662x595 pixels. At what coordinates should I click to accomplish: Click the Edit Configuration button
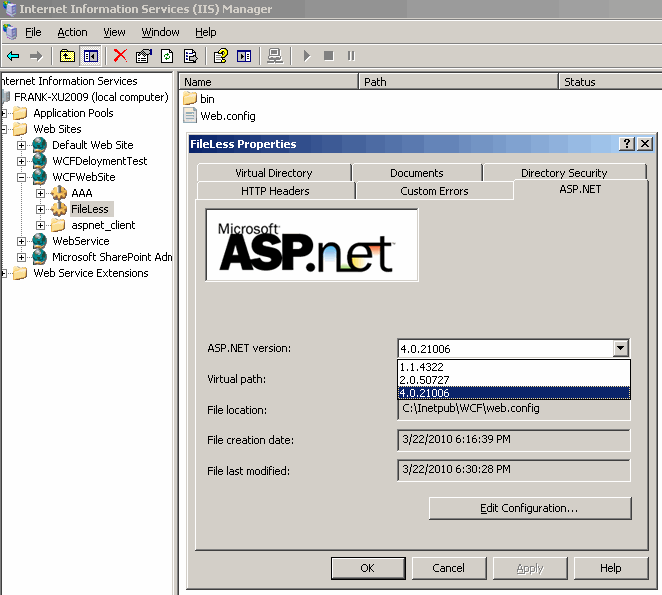[530, 508]
